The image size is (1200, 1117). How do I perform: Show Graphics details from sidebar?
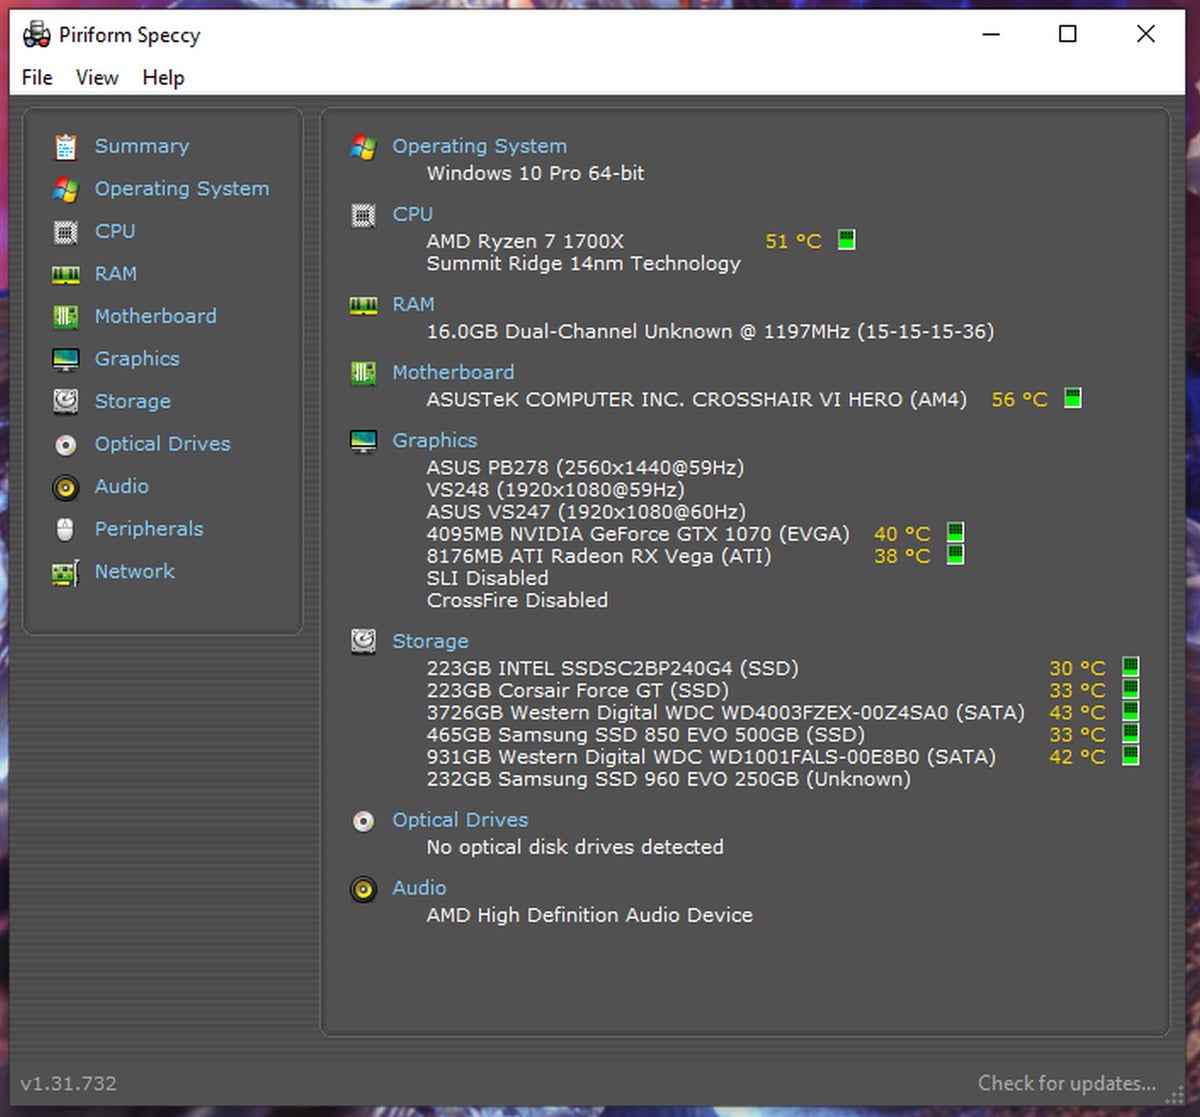click(137, 359)
